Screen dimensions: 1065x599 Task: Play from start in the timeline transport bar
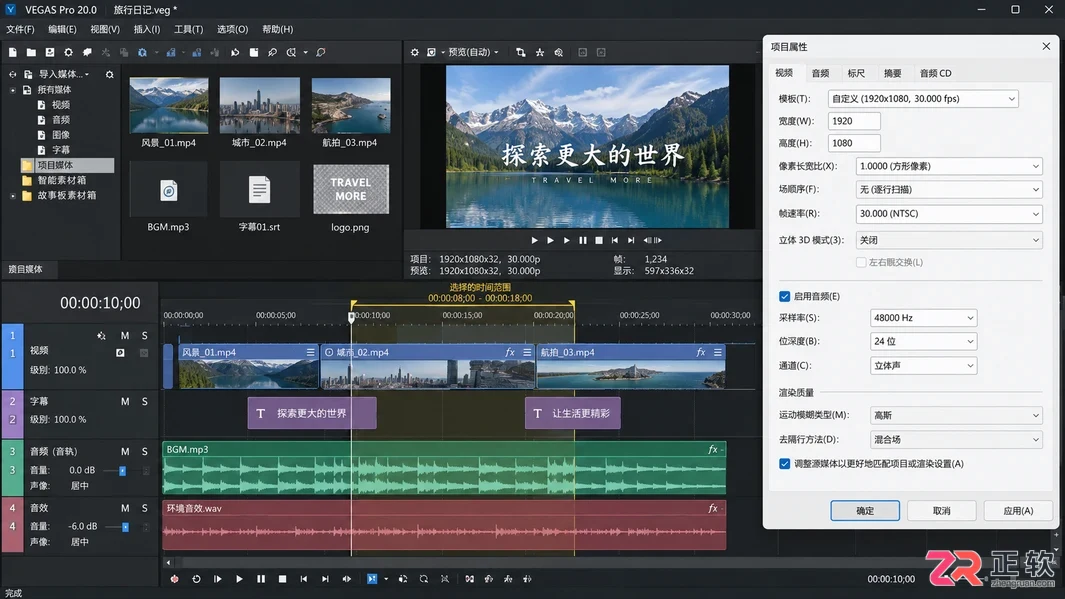pyautogui.click(x=218, y=579)
